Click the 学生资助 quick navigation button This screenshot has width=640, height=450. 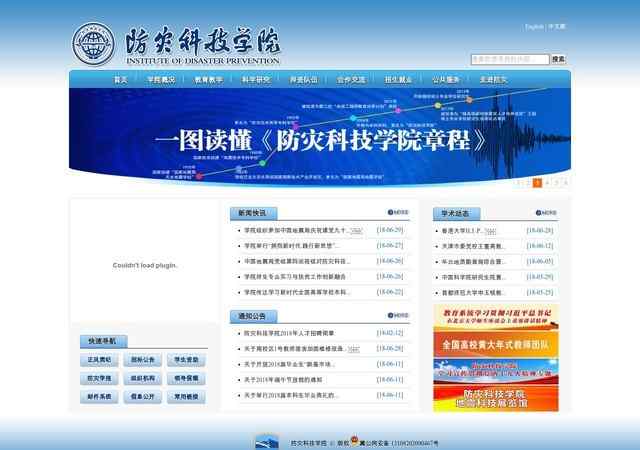186,360
